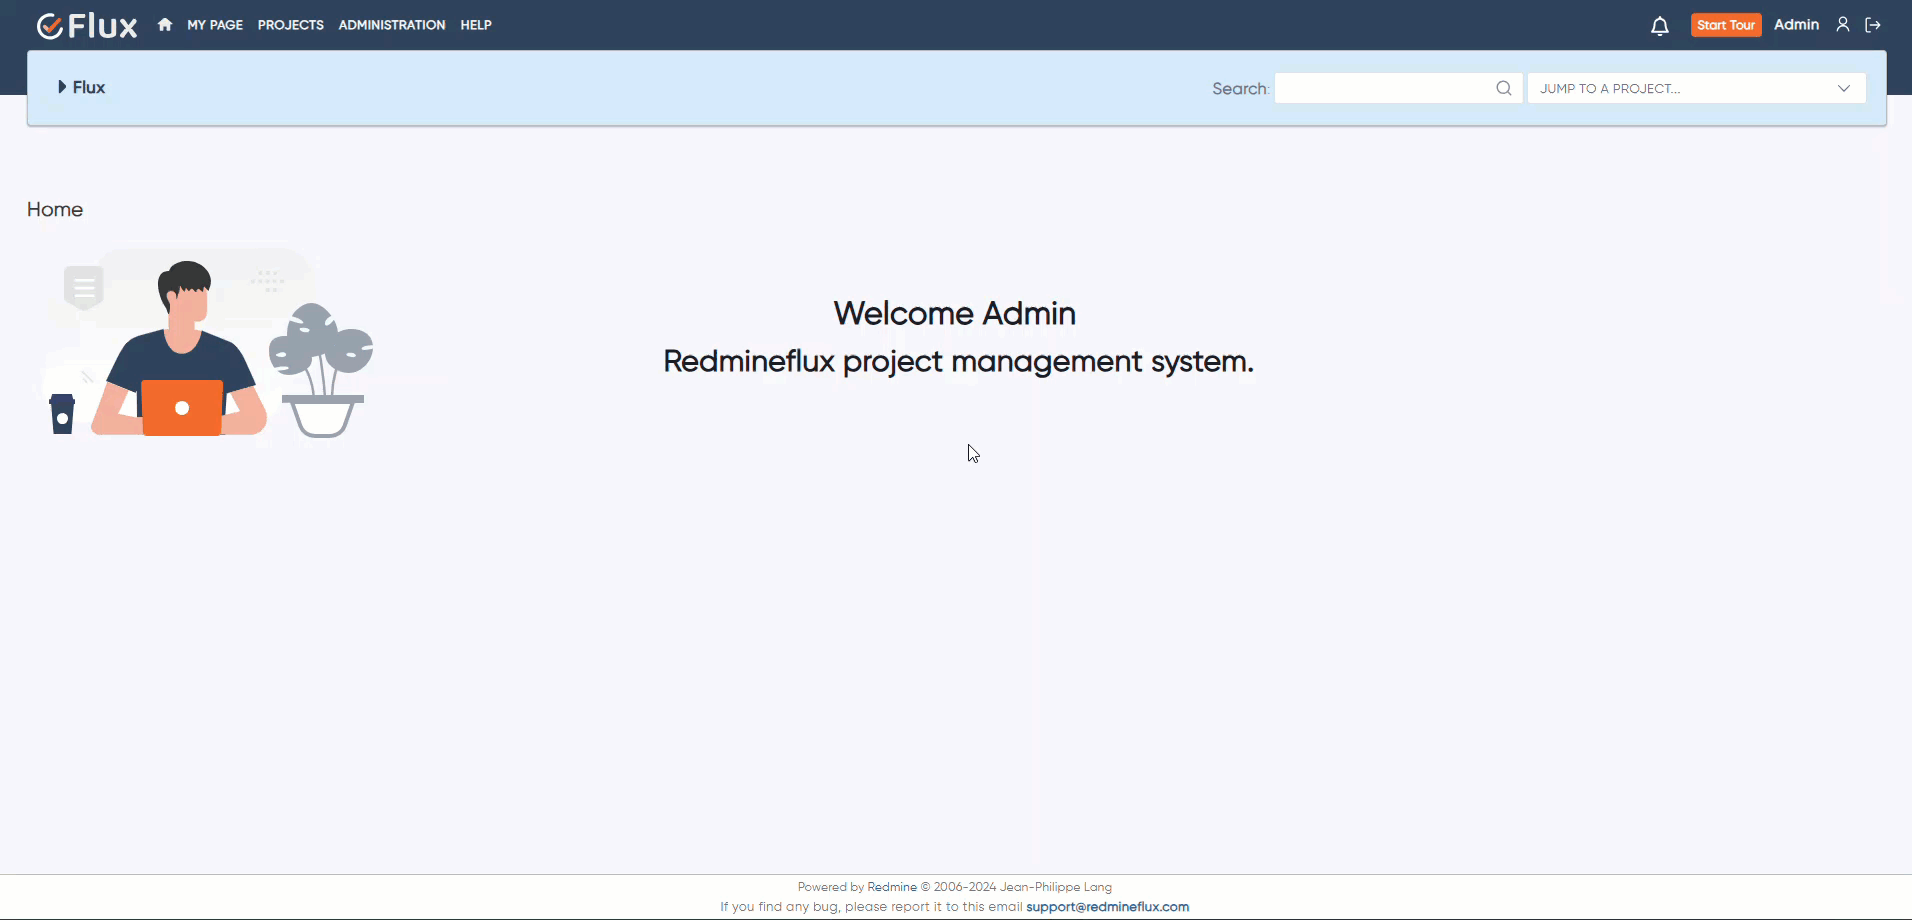
Task: Go to the Administration menu
Action: coord(391,25)
